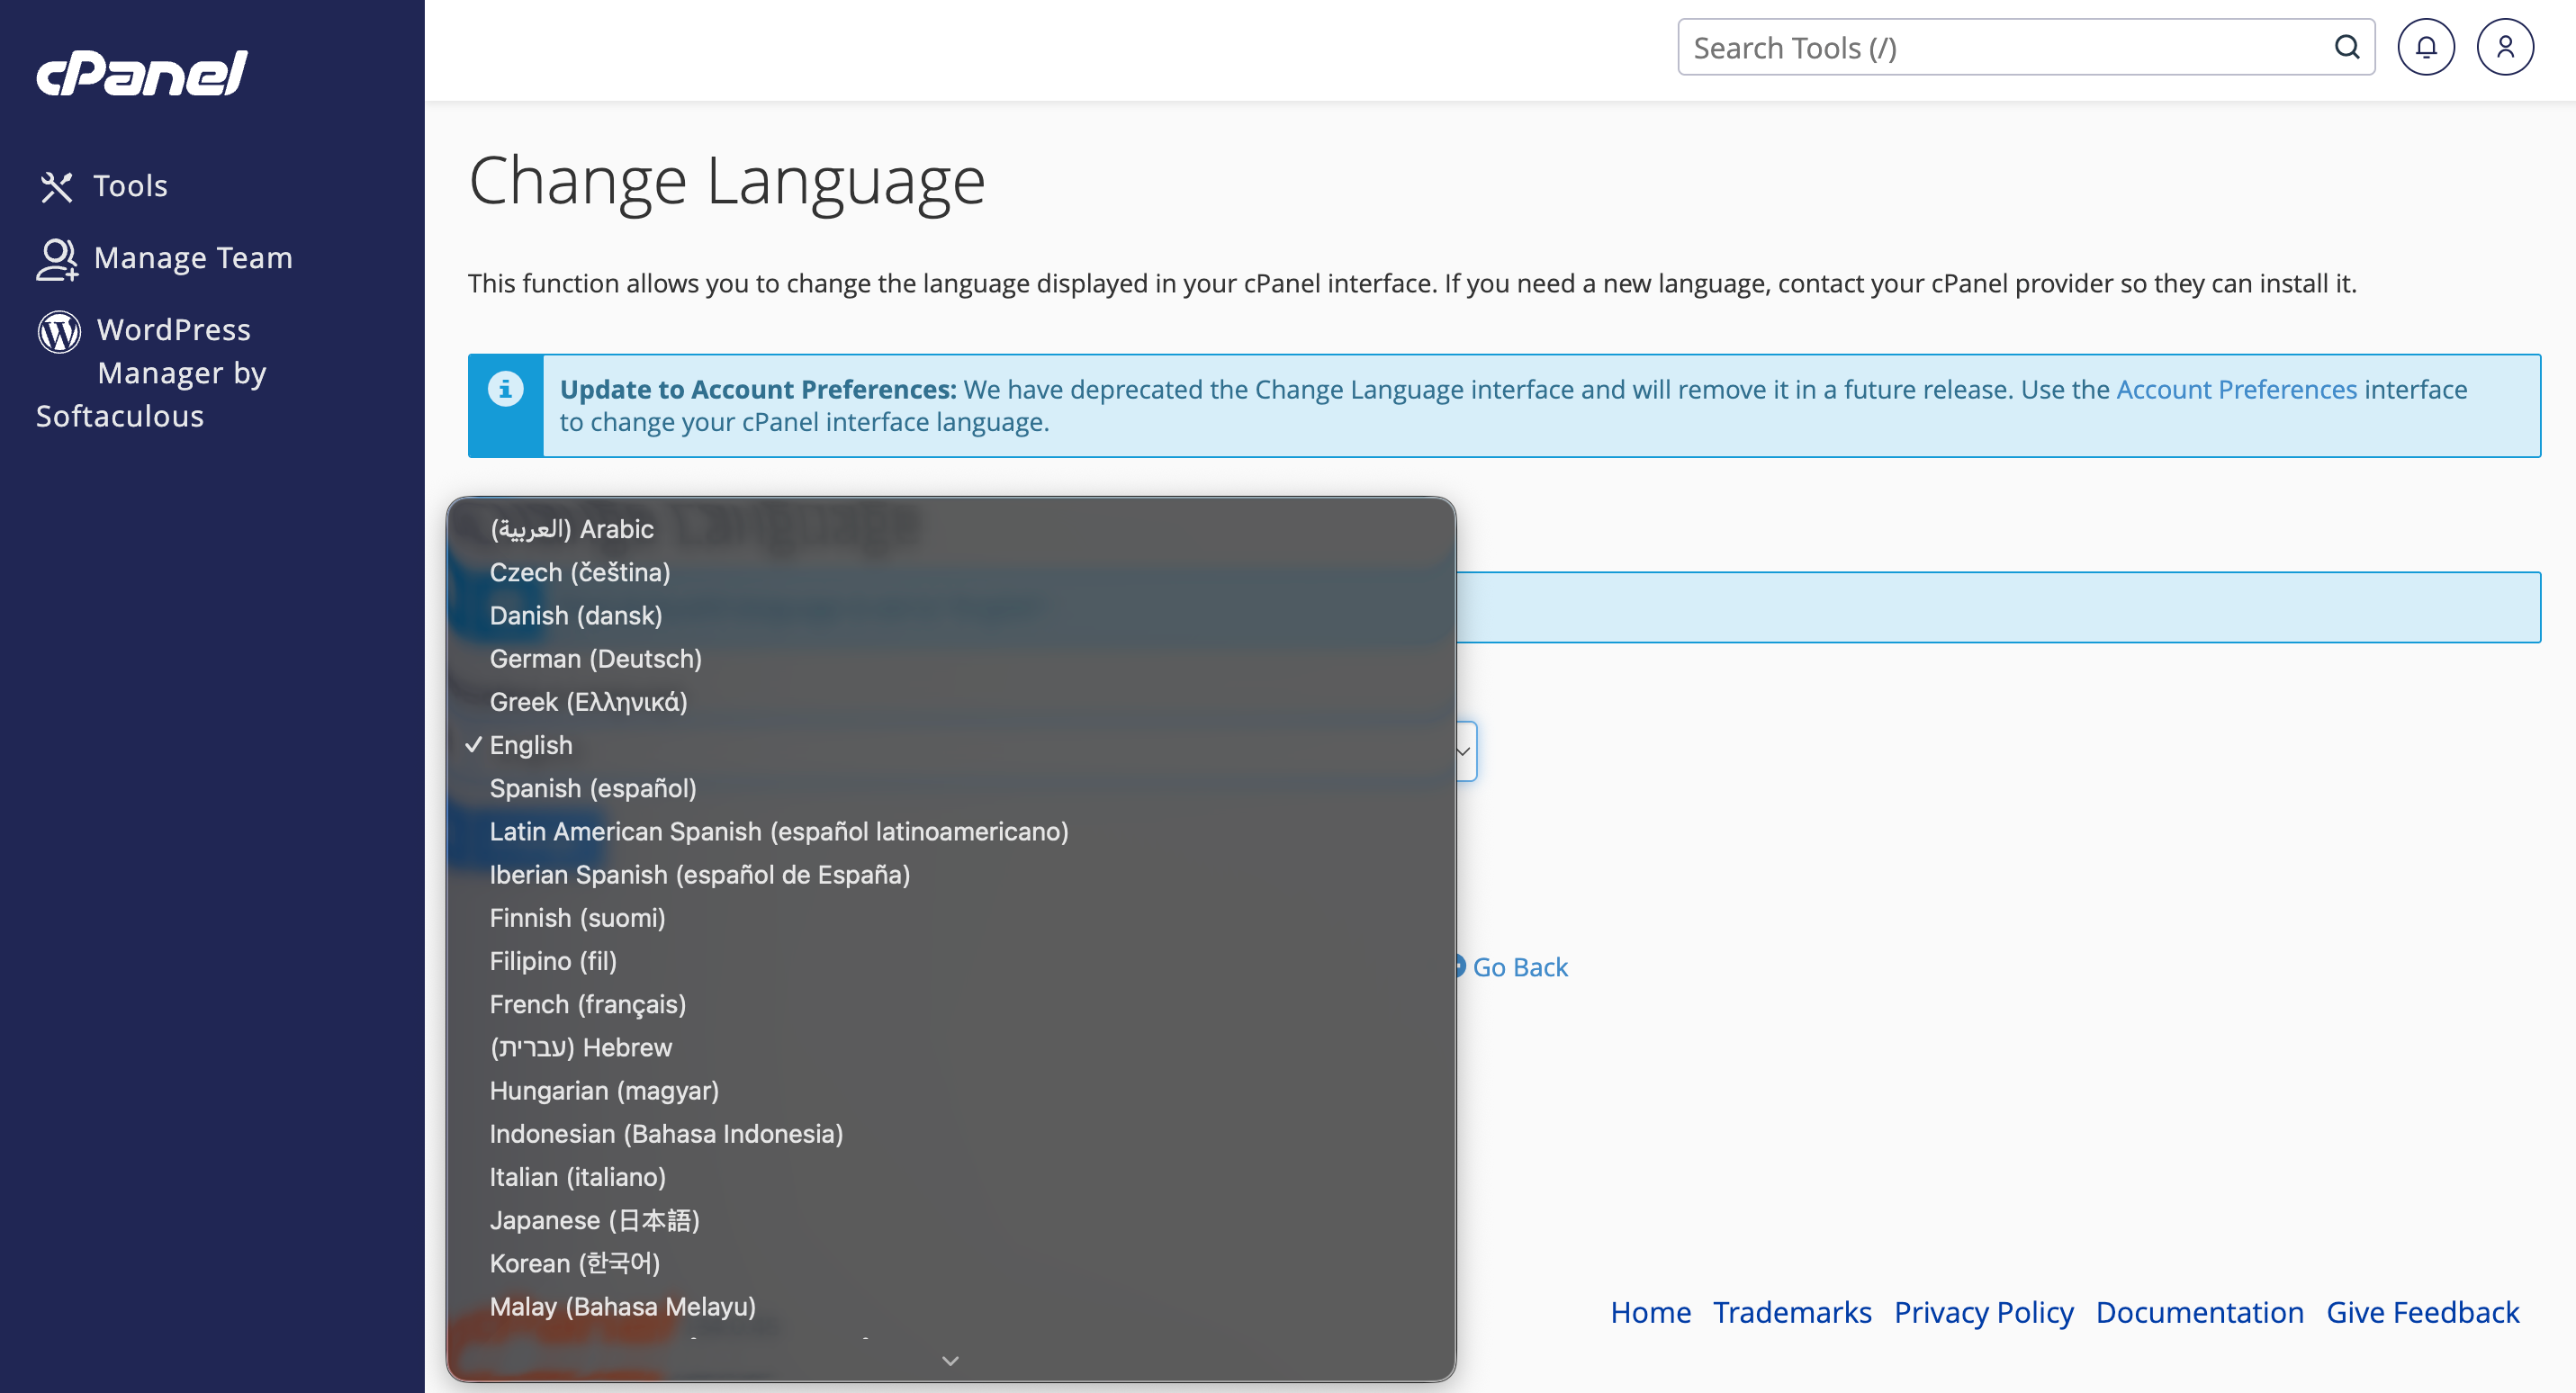Choose French (français) option
2576x1393 pixels.
coord(950,1004)
